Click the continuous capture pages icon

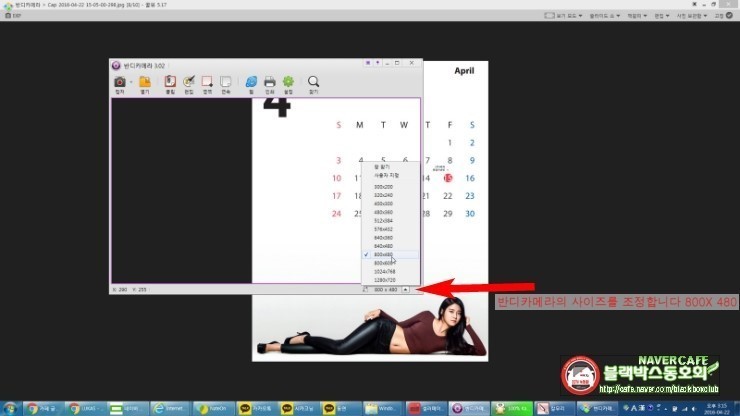pos(226,82)
